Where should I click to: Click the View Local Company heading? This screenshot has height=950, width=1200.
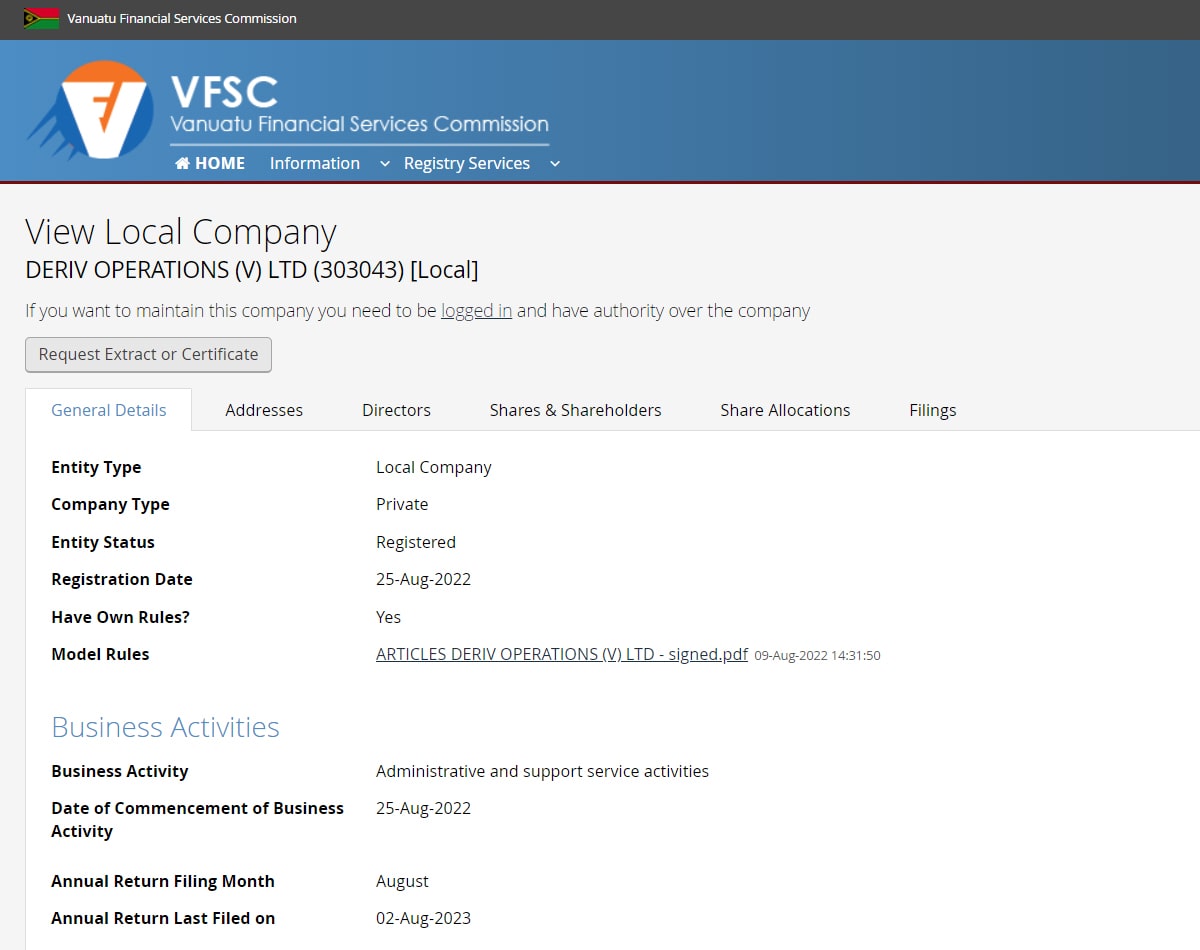pyautogui.click(x=181, y=232)
